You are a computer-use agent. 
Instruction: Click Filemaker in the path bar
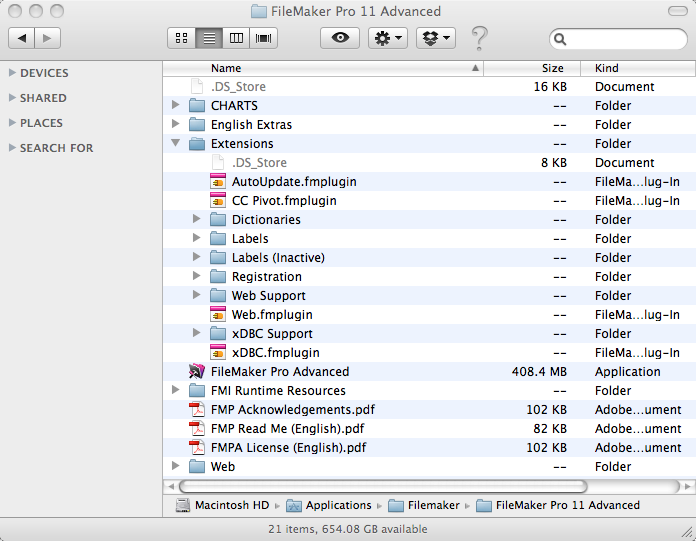click(x=423, y=505)
